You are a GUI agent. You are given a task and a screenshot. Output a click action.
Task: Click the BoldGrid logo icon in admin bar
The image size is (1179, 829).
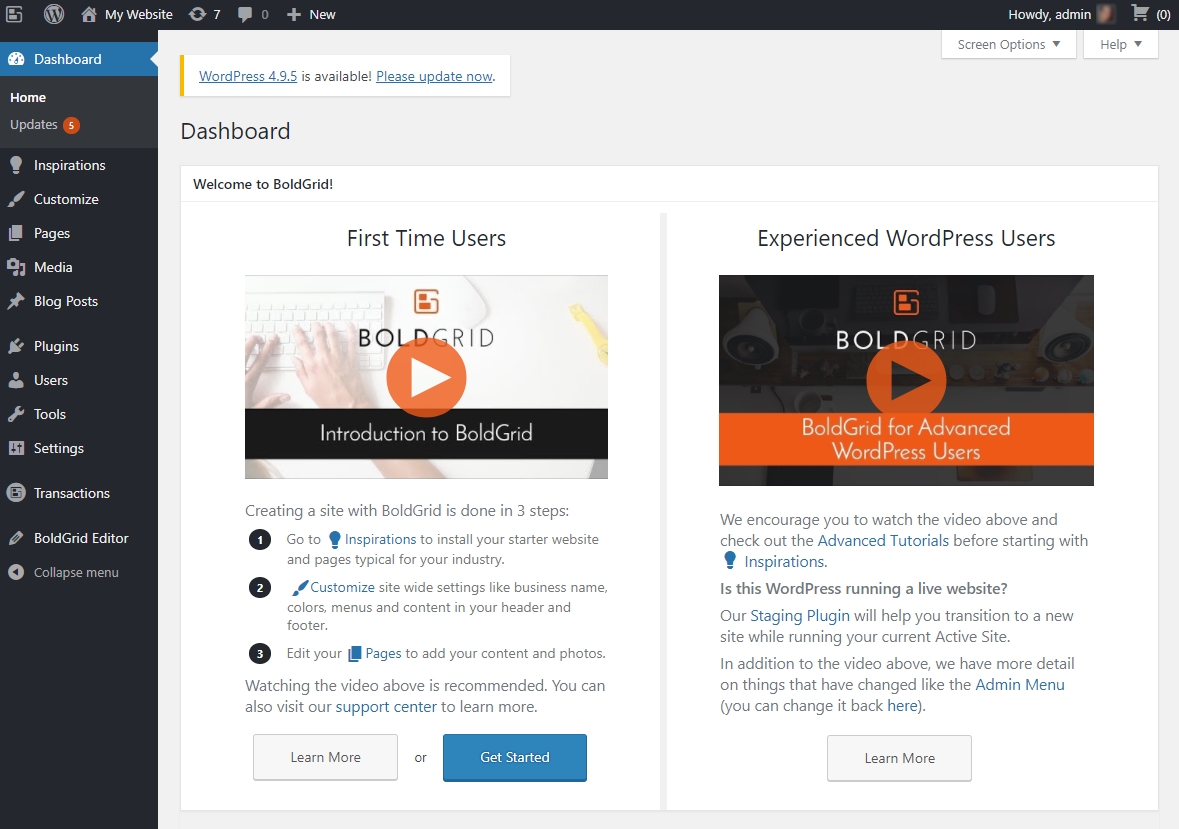(14, 14)
